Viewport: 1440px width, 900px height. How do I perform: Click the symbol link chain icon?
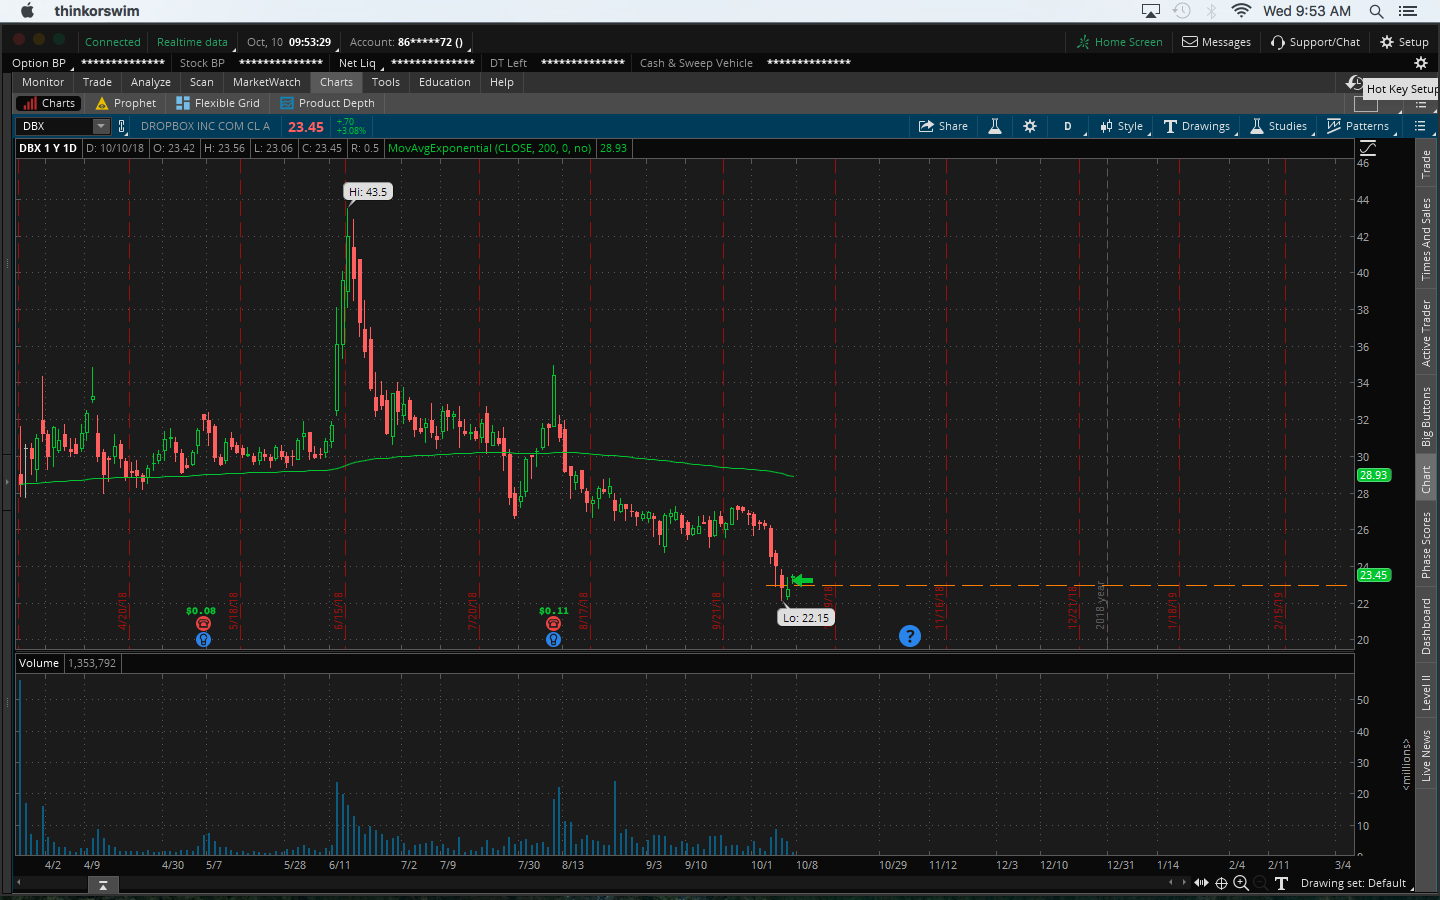tap(122, 126)
